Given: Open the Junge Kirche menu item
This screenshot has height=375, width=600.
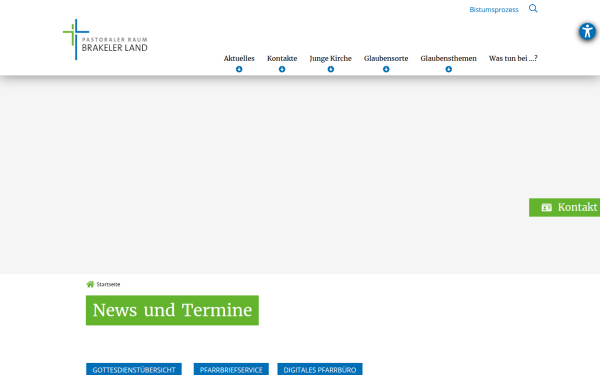Looking at the screenshot, I should (331, 59).
